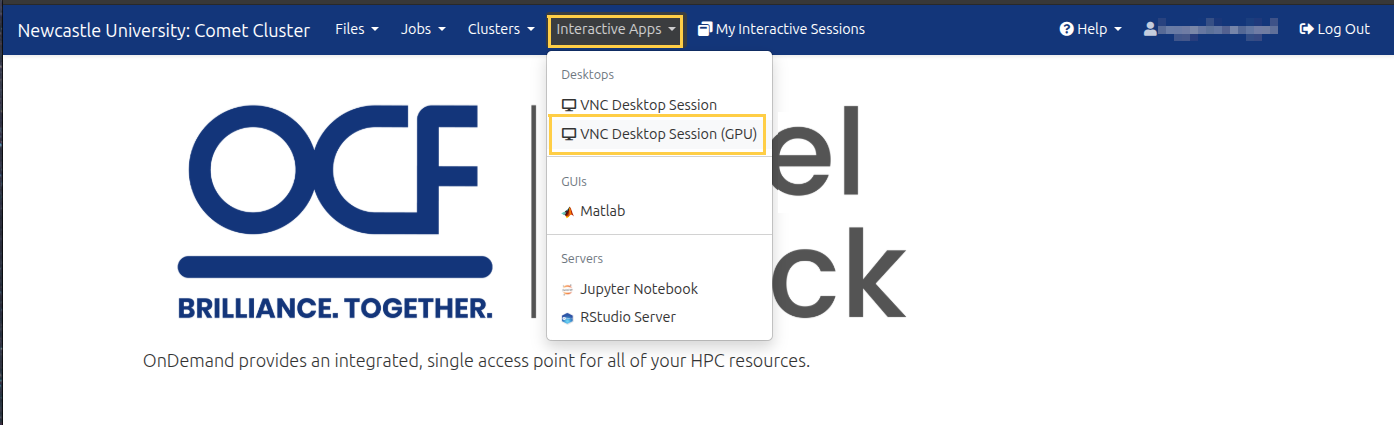Go to Newcastle University: Comet Cluster home

[x=164, y=30]
